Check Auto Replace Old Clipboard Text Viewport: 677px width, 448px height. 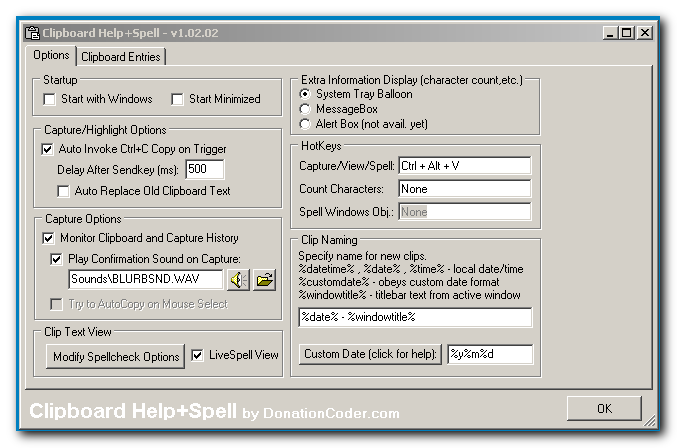click(x=63, y=191)
